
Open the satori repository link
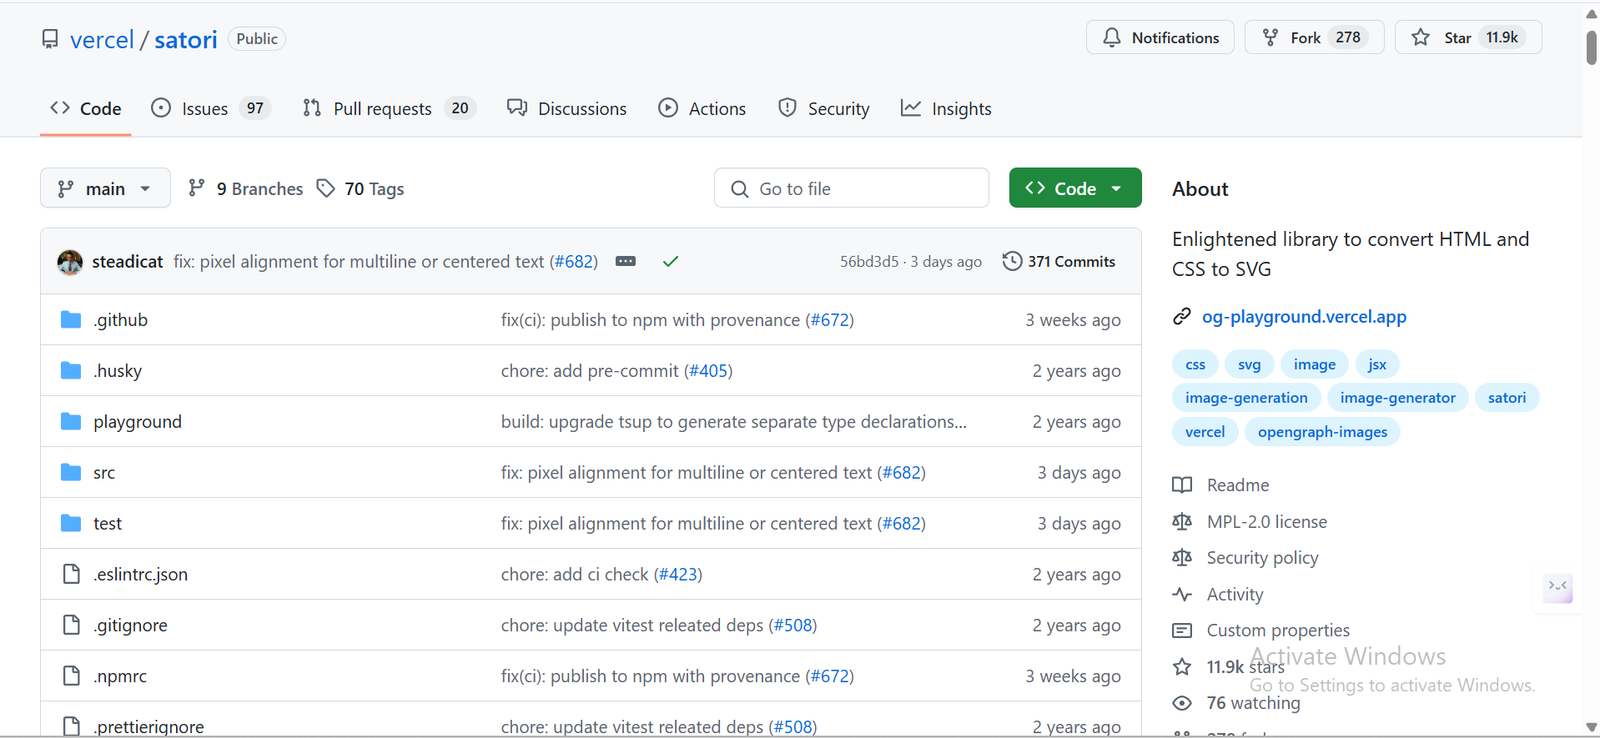pos(186,40)
